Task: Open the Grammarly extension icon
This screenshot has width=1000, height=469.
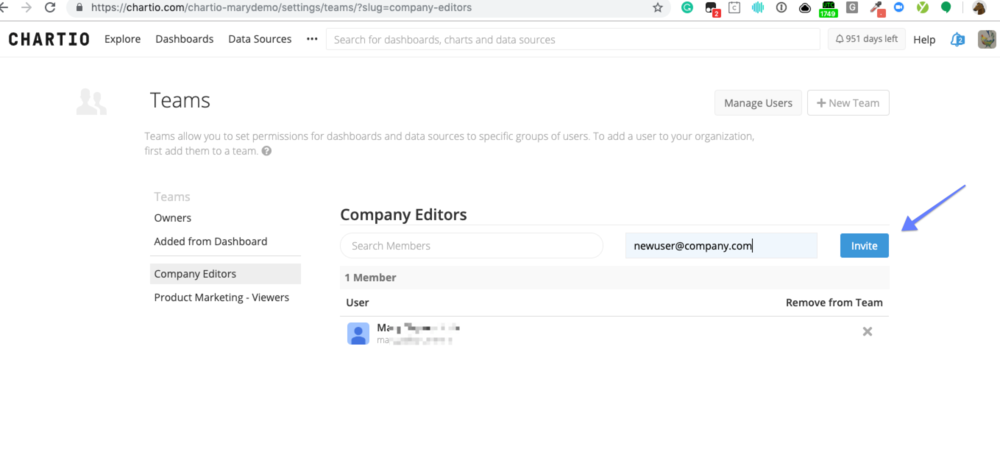Action: [688, 8]
